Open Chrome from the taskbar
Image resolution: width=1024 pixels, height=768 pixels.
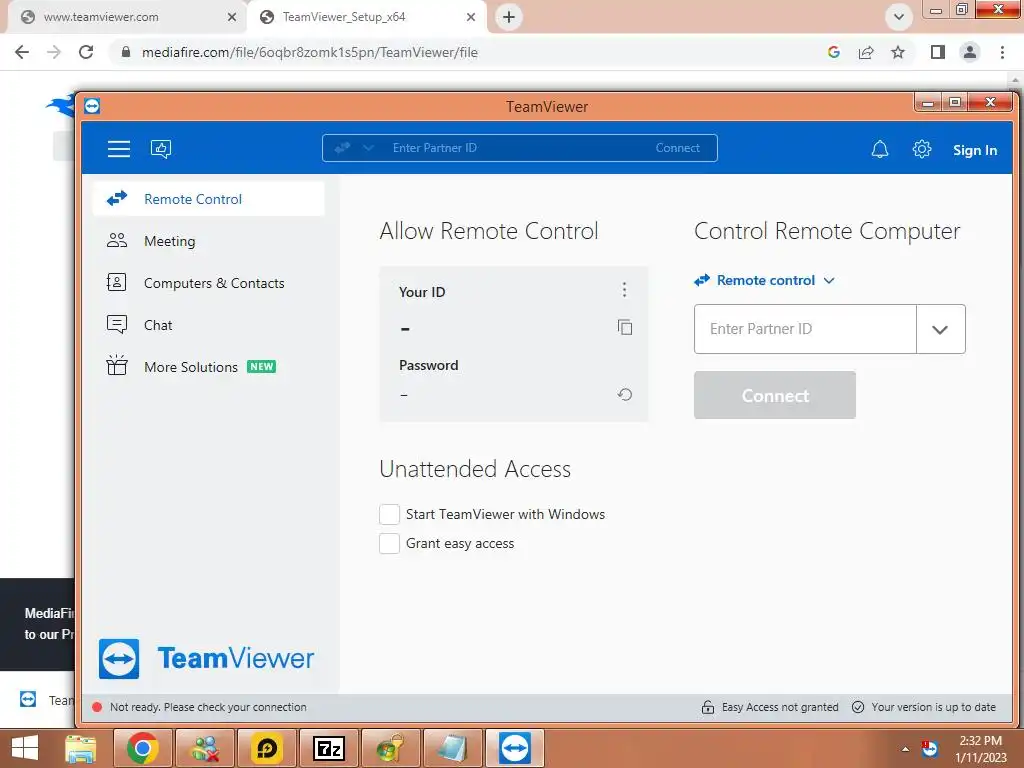[143, 748]
